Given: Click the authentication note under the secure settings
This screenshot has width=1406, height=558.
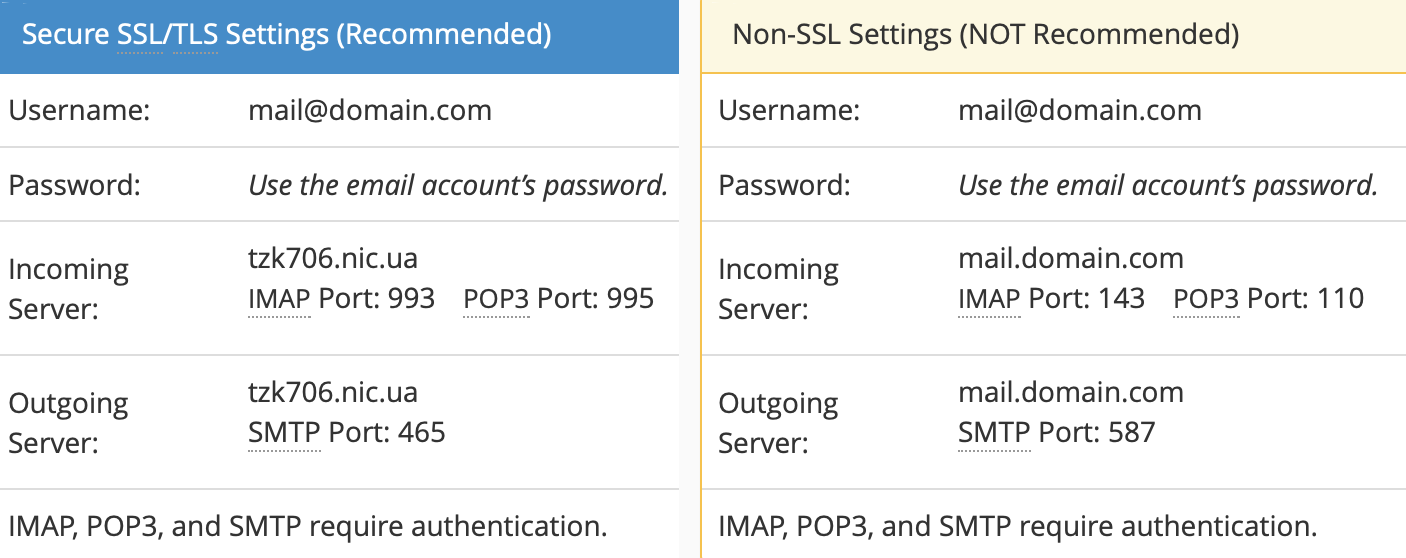Looking at the screenshot, I should (x=308, y=526).
